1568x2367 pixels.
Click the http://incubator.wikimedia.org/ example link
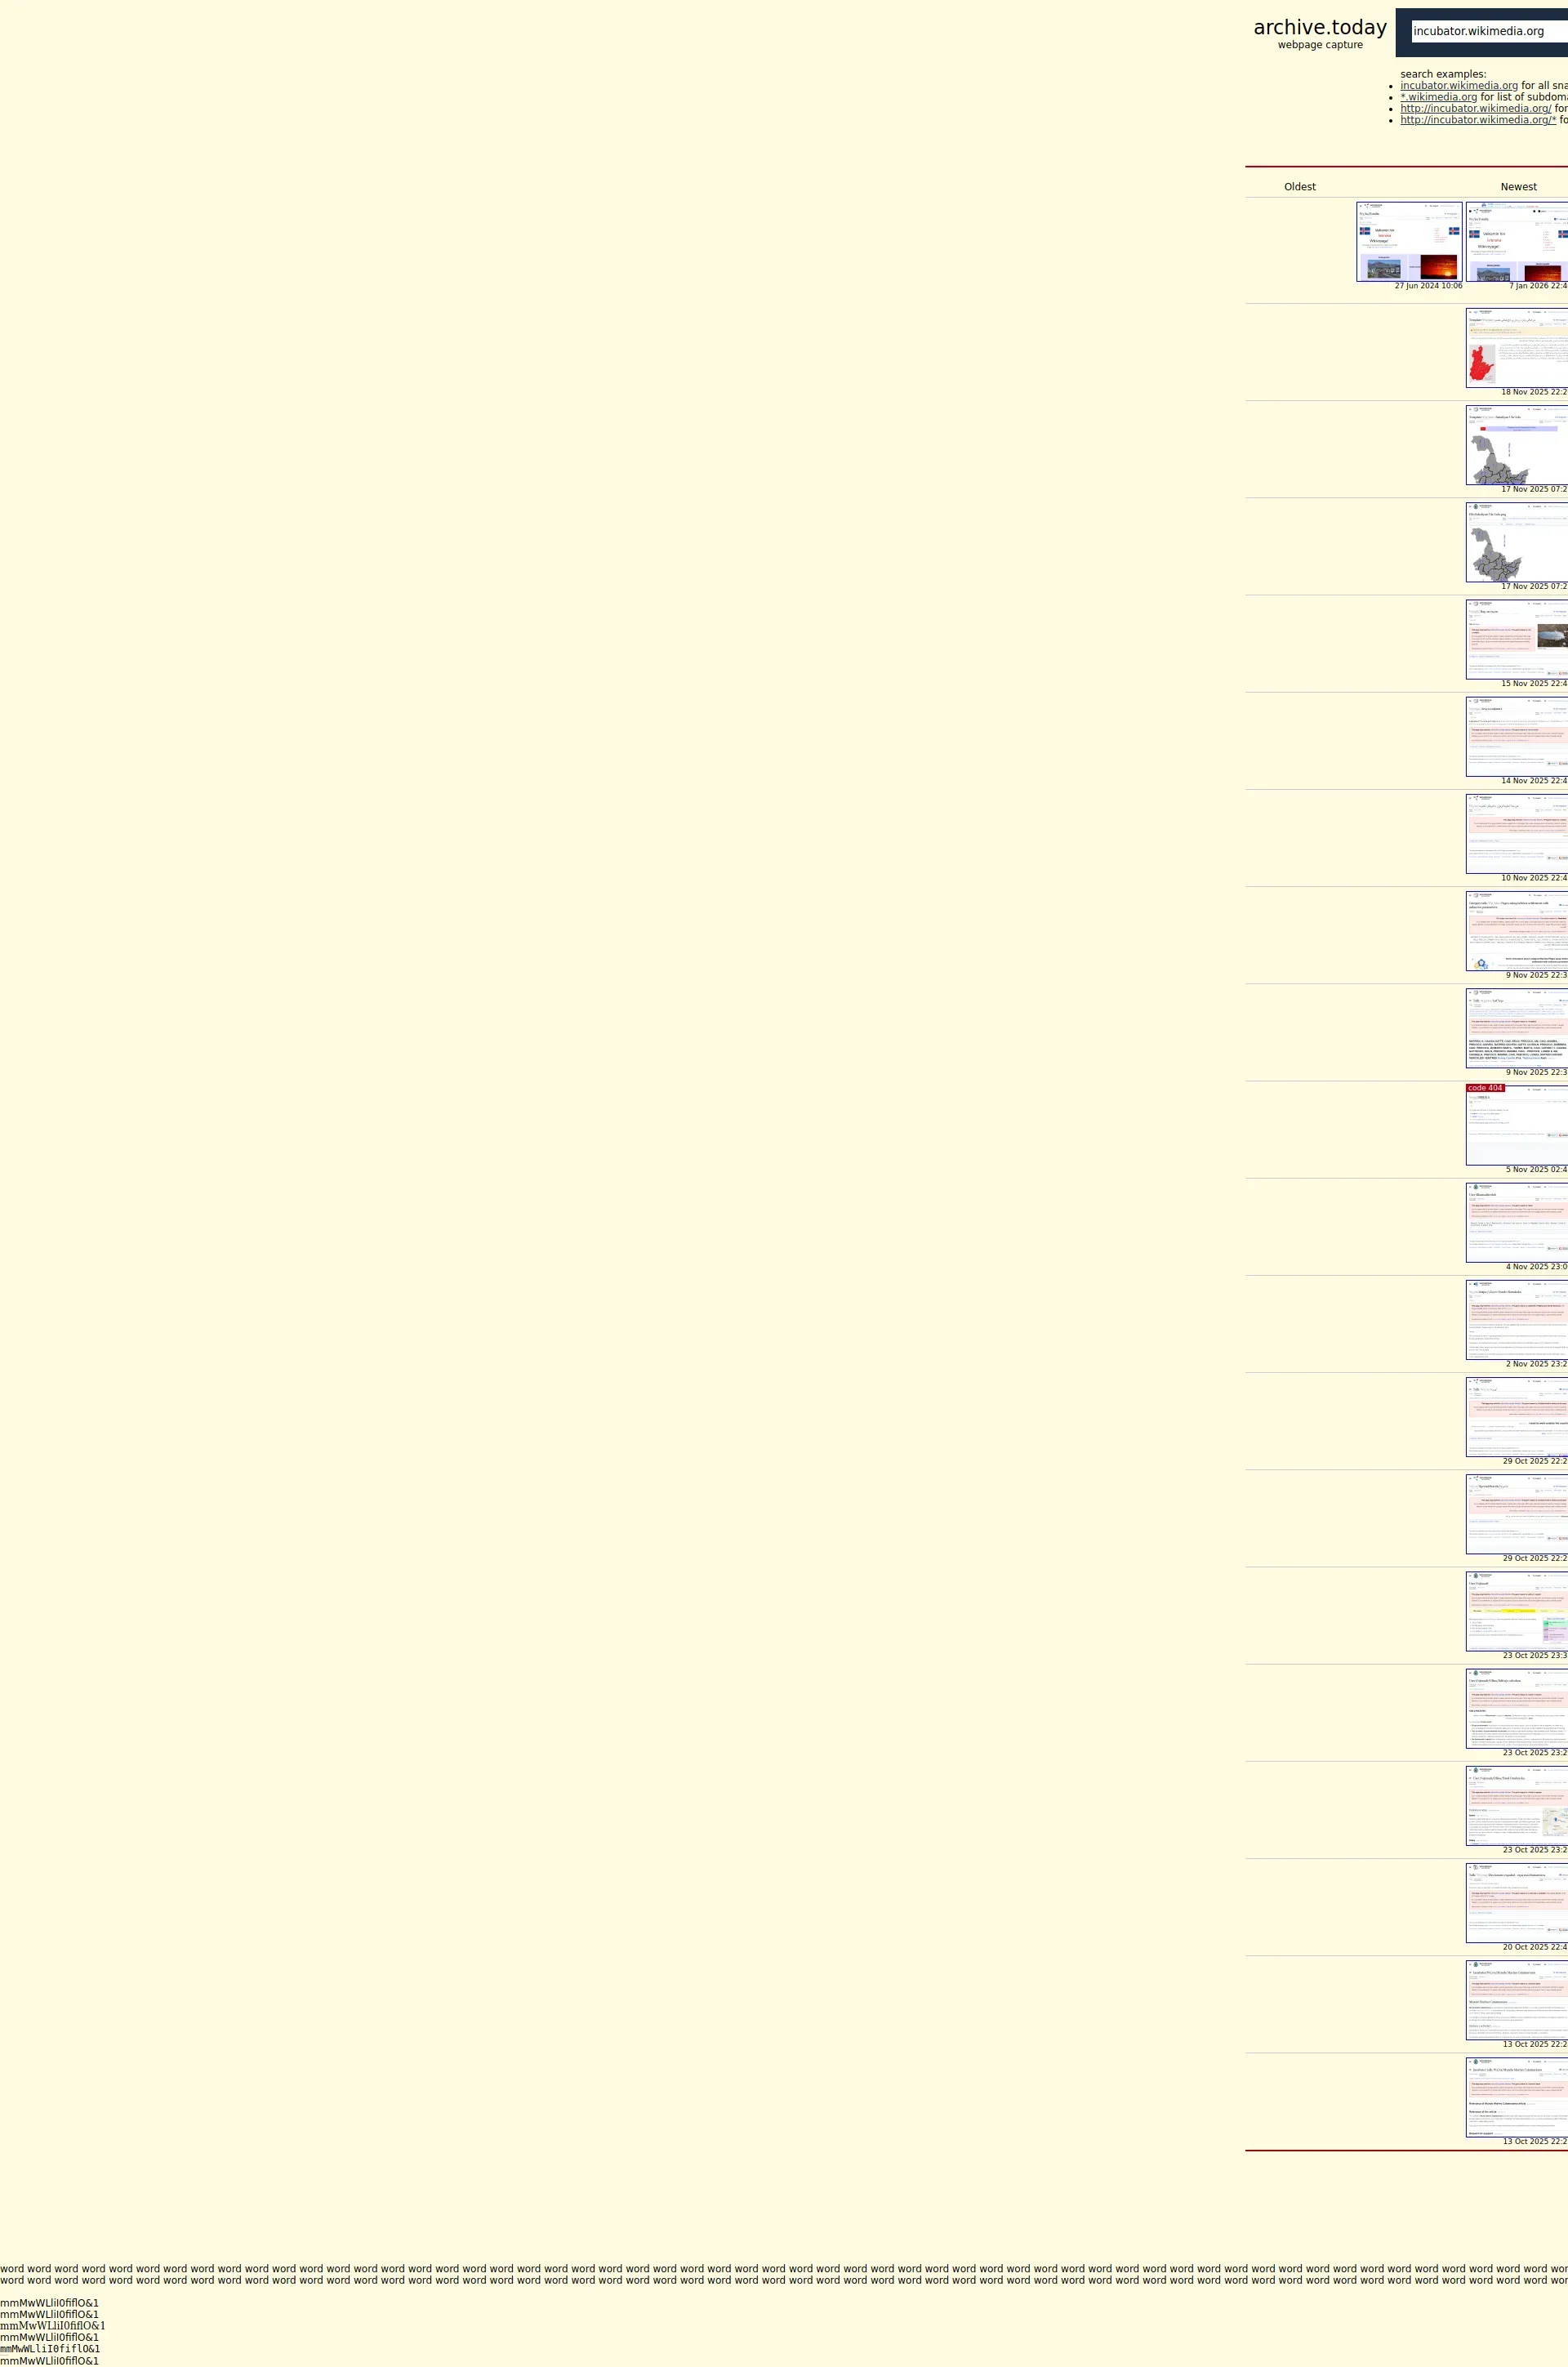click(x=1475, y=109)
